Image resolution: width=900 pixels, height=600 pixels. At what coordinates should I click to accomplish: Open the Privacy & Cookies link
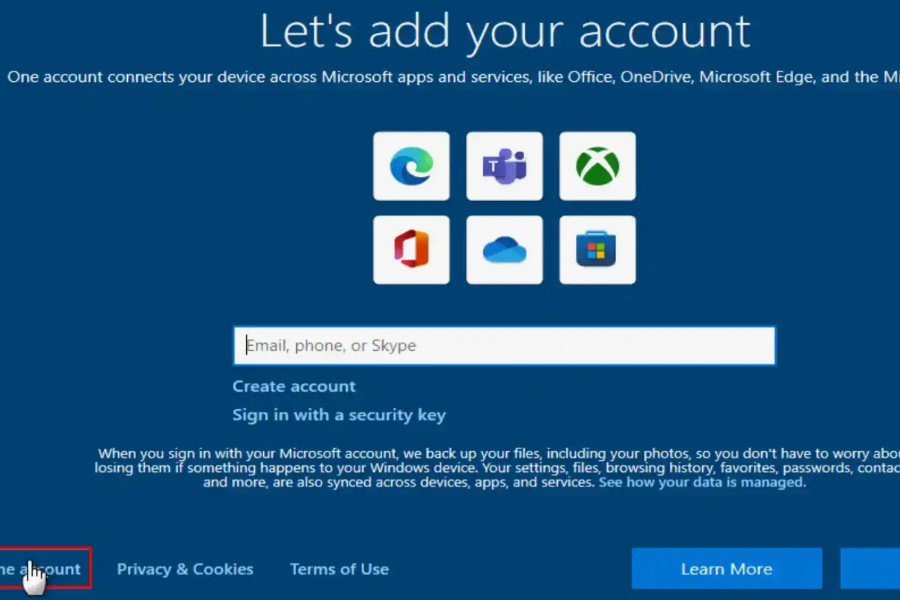coord(185,569)
